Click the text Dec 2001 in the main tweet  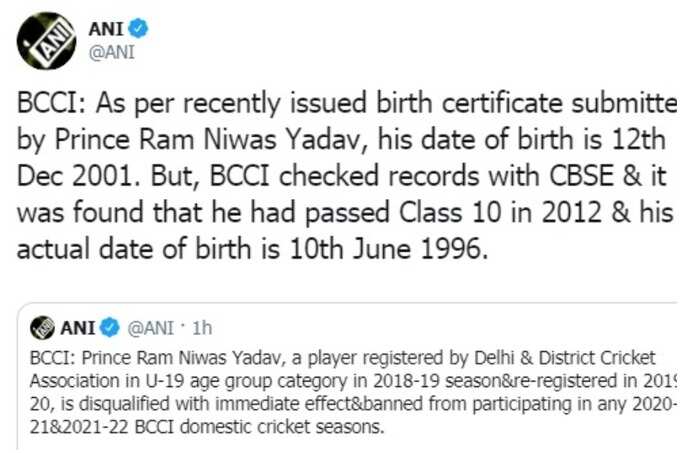tap(75, 176)
